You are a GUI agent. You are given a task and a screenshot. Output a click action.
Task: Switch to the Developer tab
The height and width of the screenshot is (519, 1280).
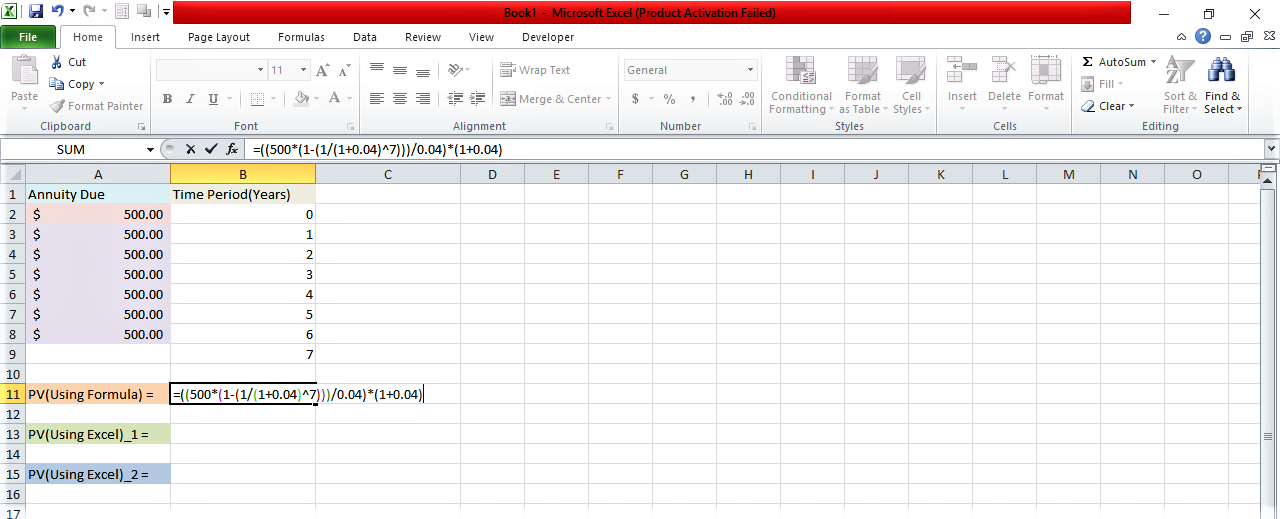click(x=548, y=37)
